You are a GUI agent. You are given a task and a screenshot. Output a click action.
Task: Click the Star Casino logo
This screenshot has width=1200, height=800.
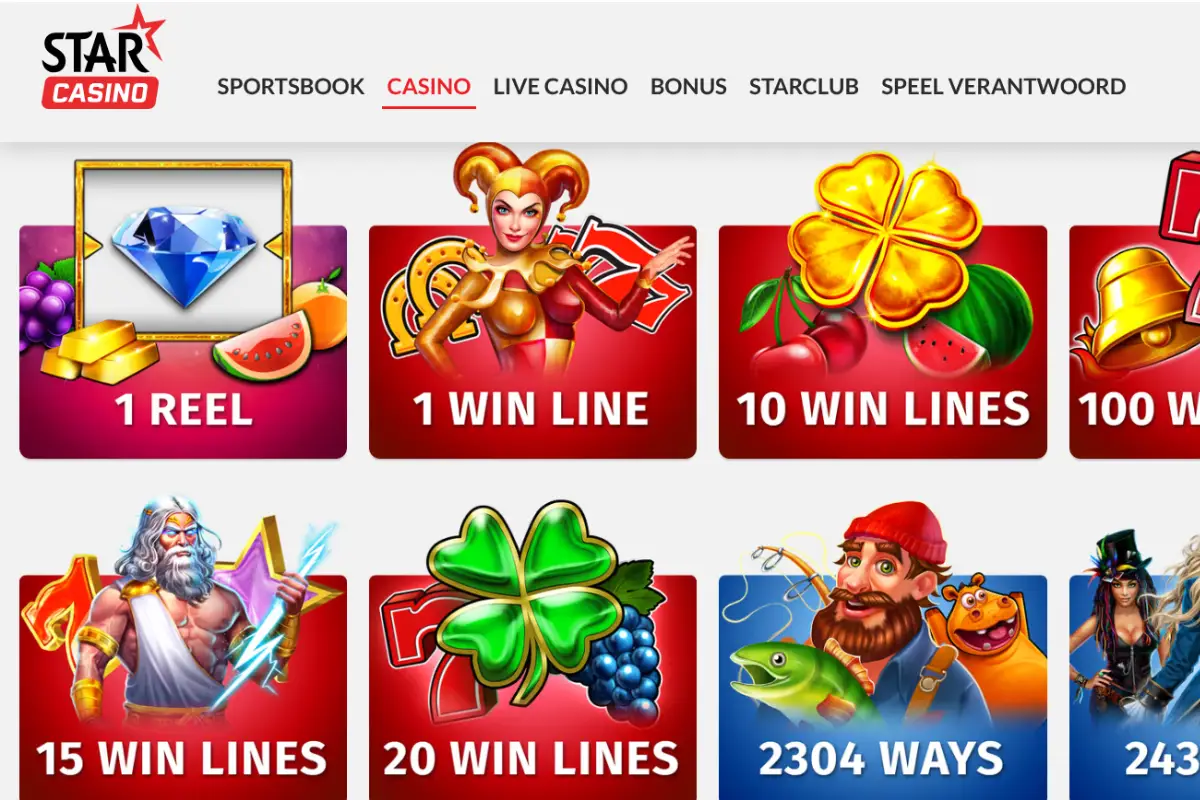[x=103, y=57]
